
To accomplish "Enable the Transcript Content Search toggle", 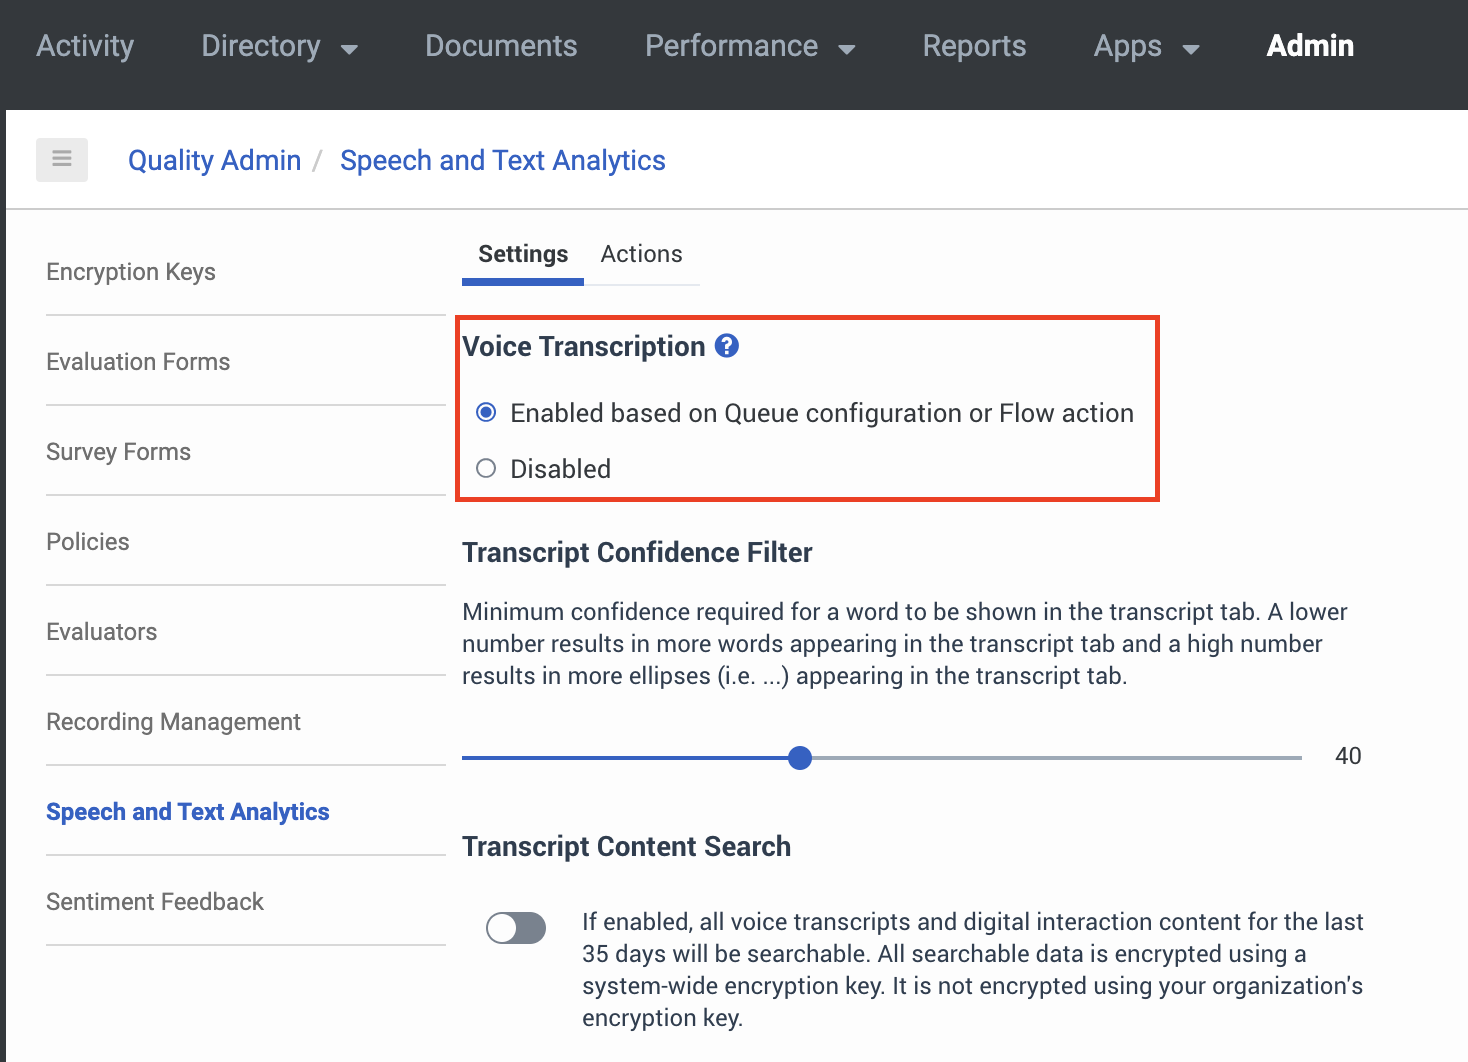I will pos(515,928).
